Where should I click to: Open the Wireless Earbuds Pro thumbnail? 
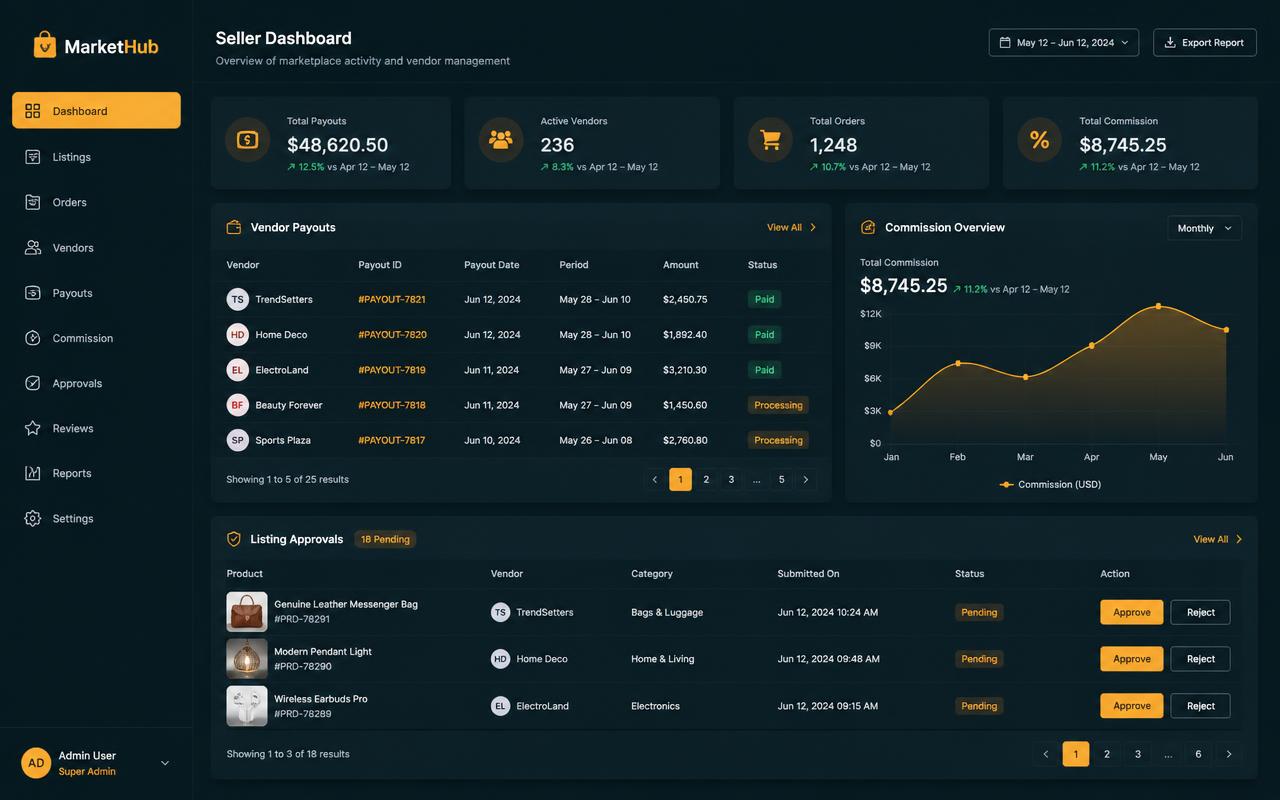click(247, 706)
